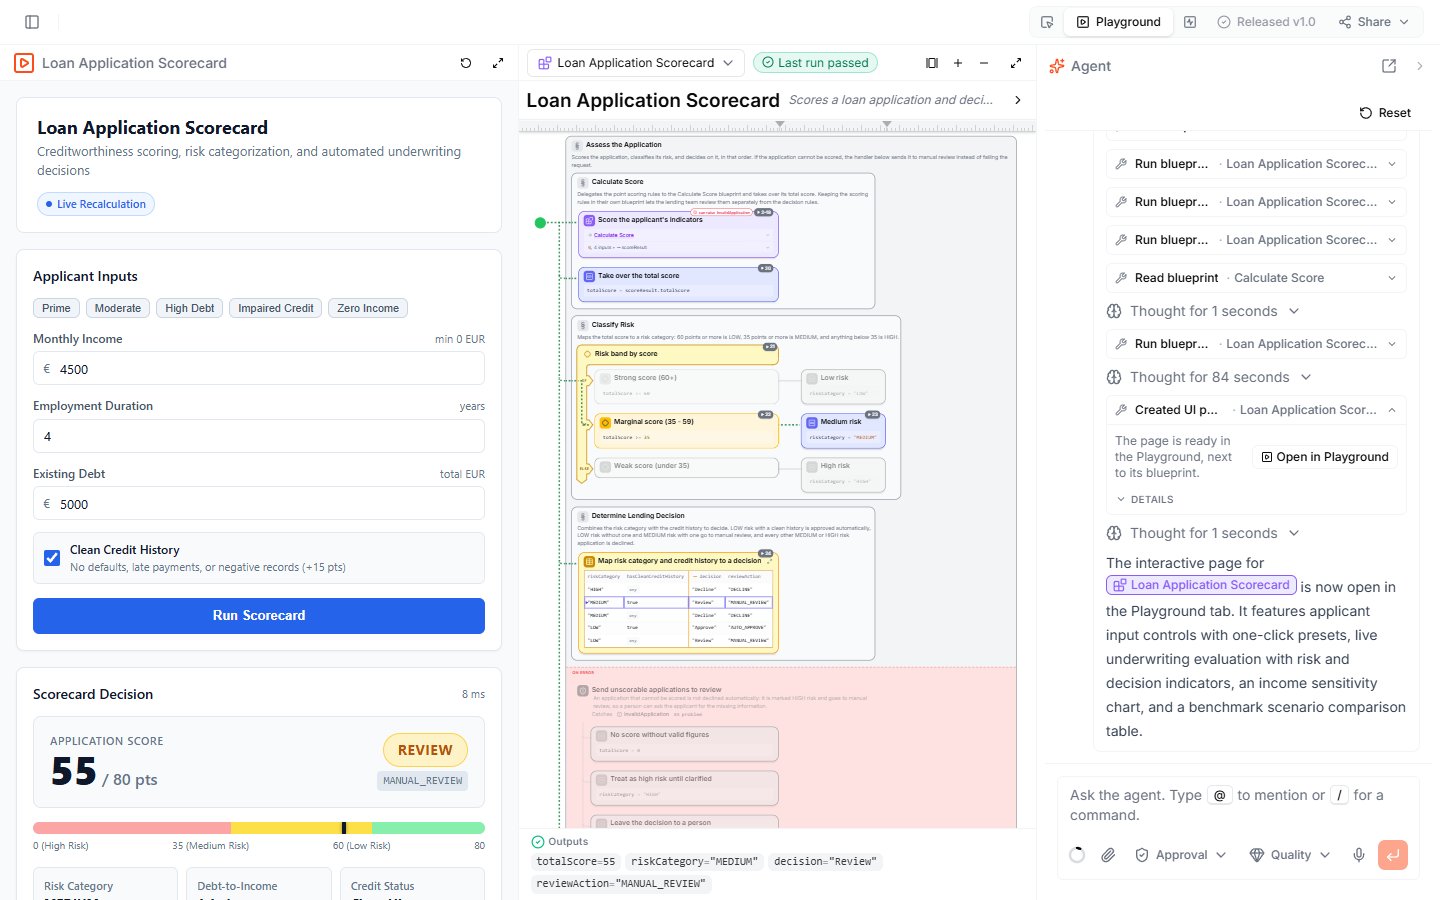
Task: Collapse the Agent panel with chevron
Action: pos(1420,66)
